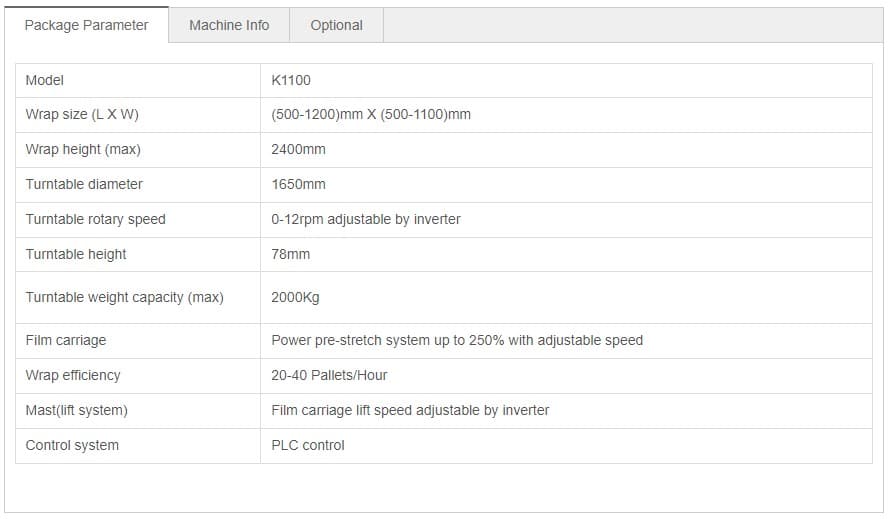Click the 0-12rpm adjustable by inverter text

coord(366,219)
